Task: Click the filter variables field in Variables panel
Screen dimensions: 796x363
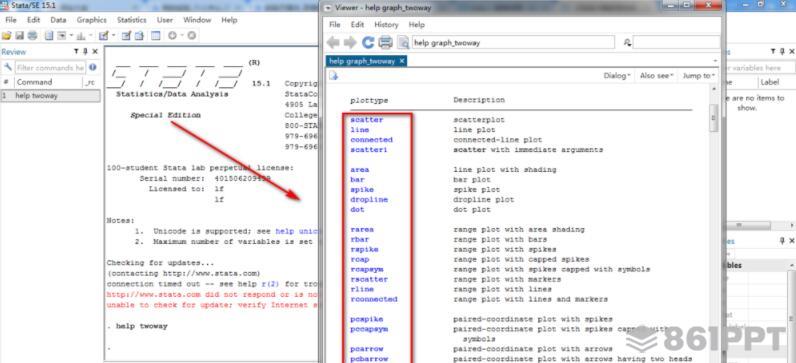Action: point(759,68)
